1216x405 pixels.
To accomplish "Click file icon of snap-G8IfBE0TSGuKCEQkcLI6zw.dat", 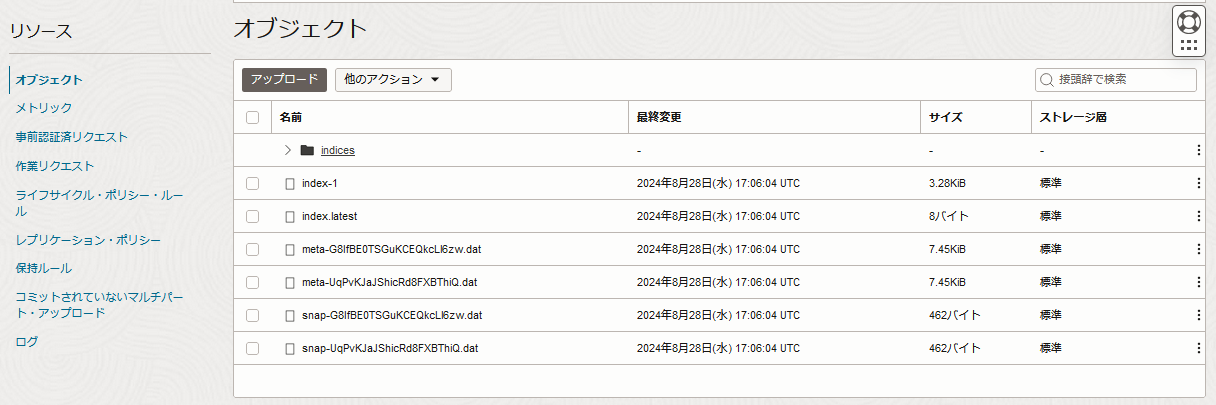I will (291, 315).
